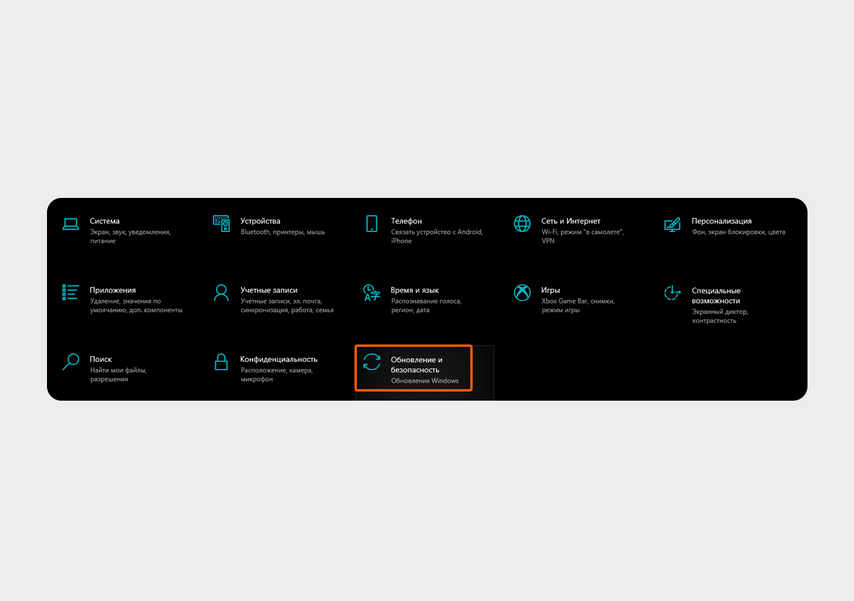Screen dimensions: 854x601
Task: Click the magnifying glass icon for Поиск
Action: 71,362
